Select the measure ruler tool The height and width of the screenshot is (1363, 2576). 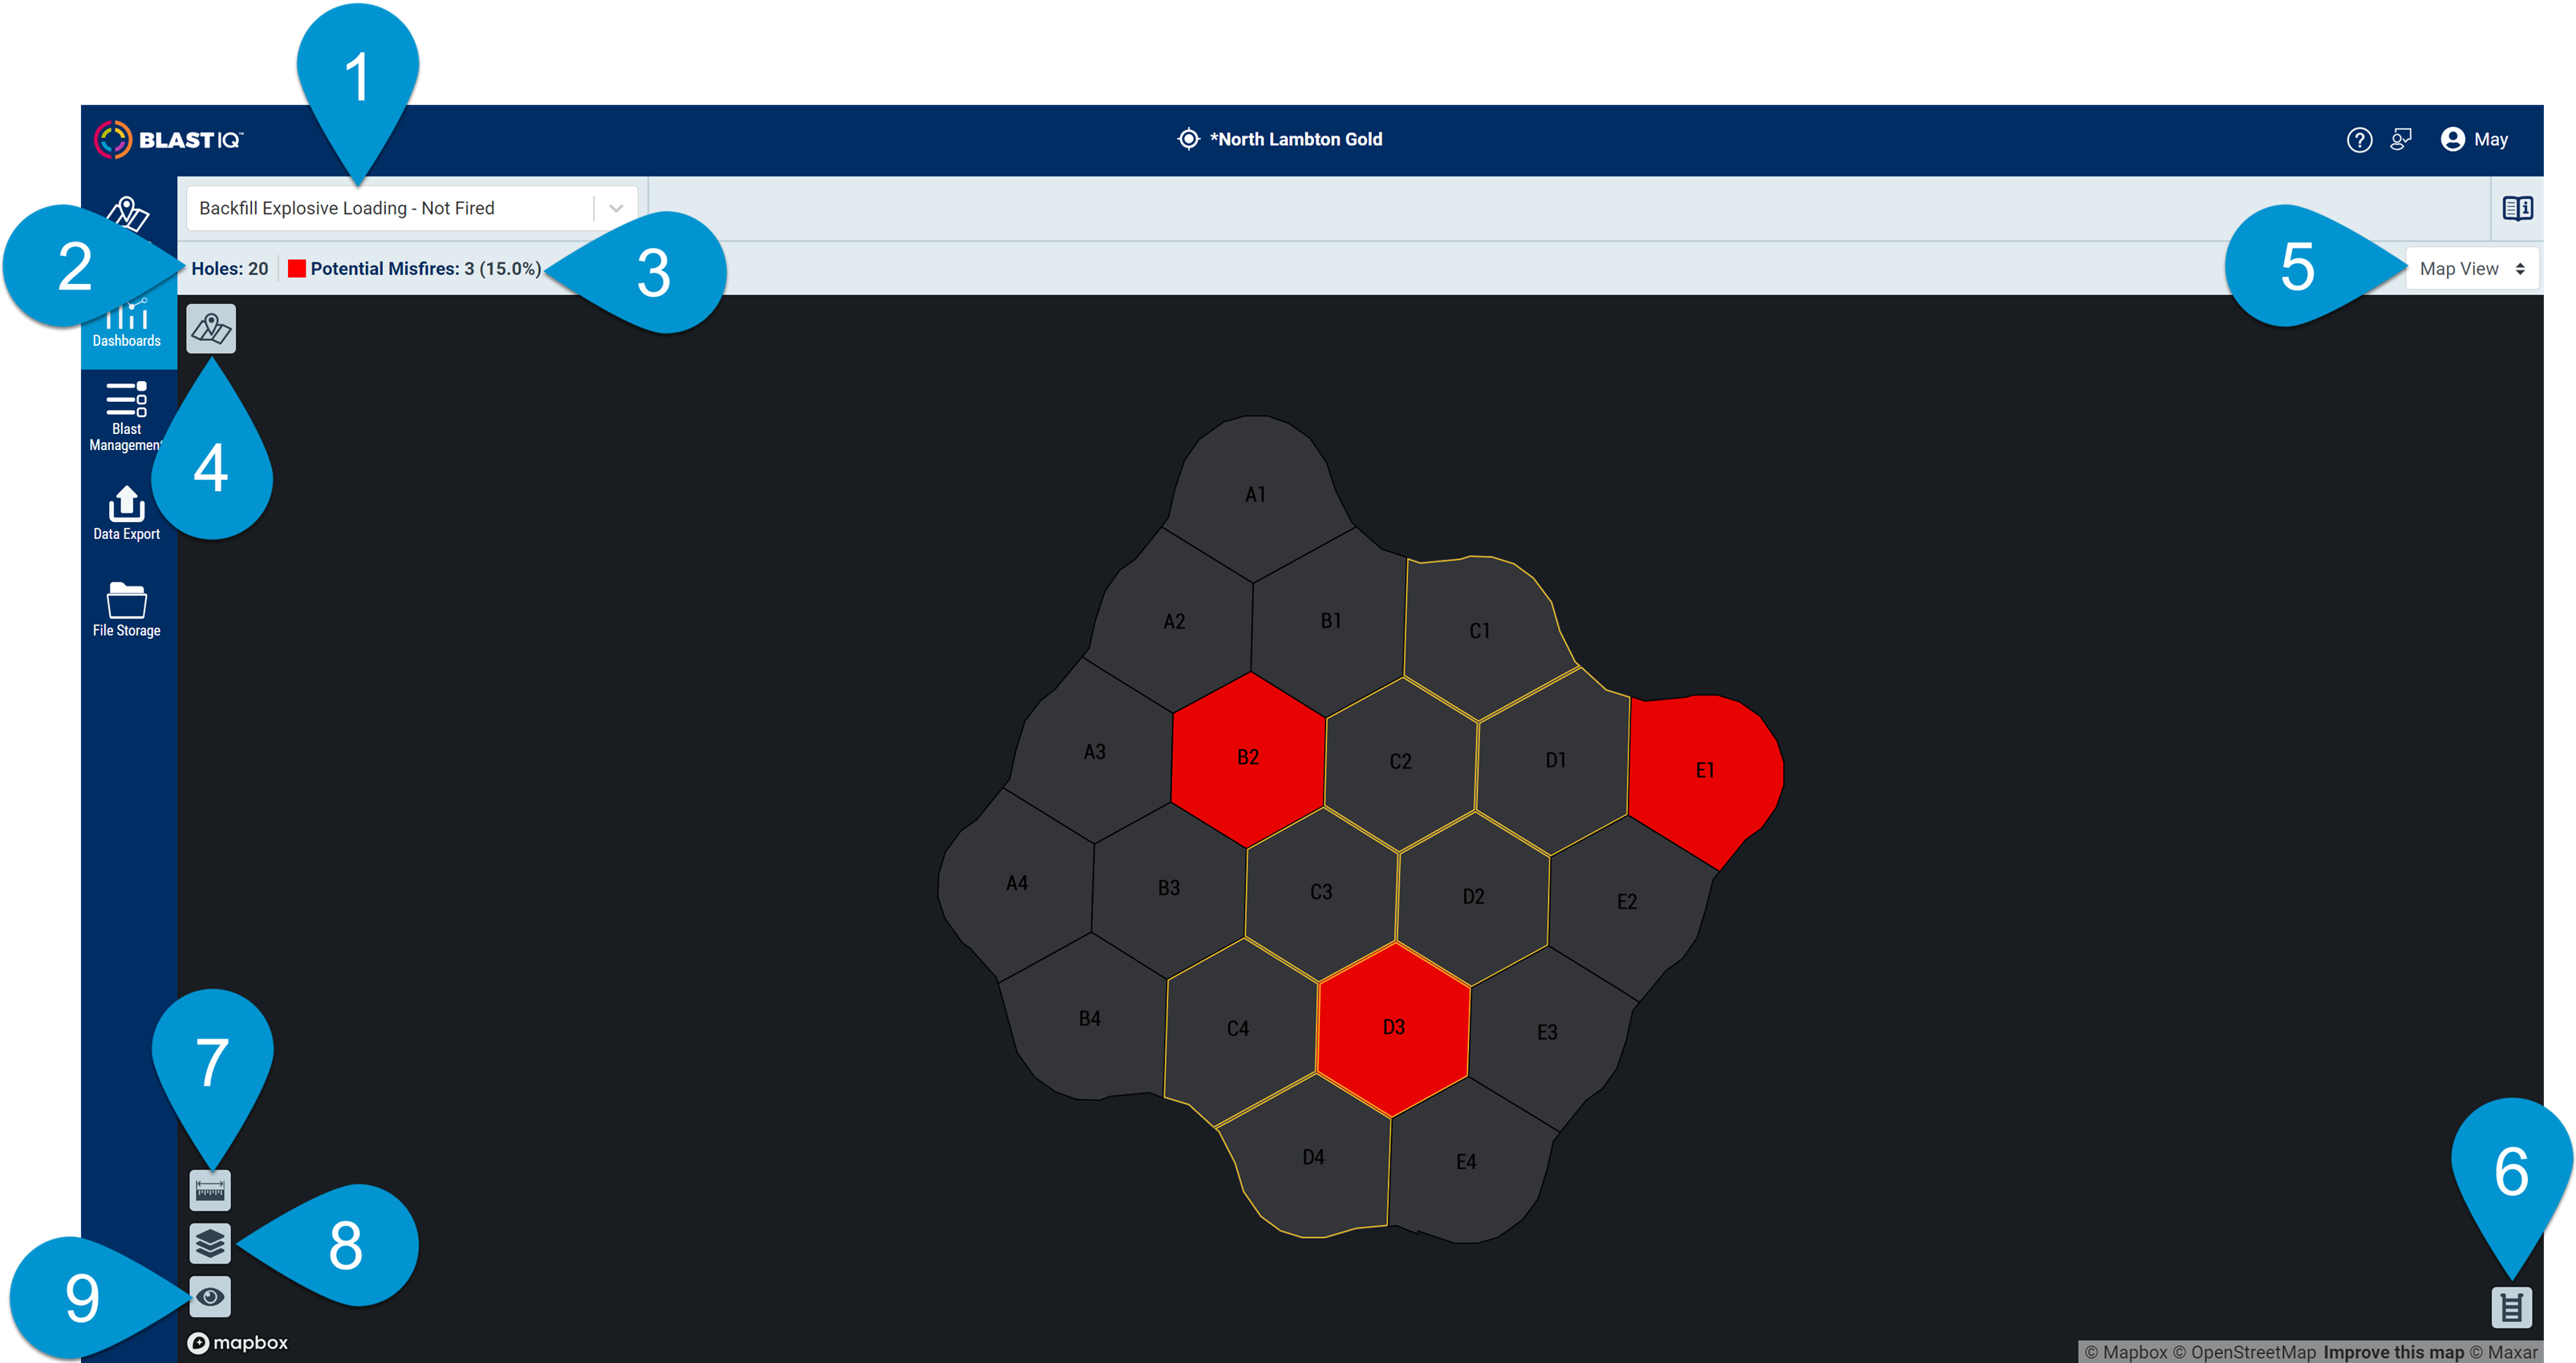[x=210, y=1190]
